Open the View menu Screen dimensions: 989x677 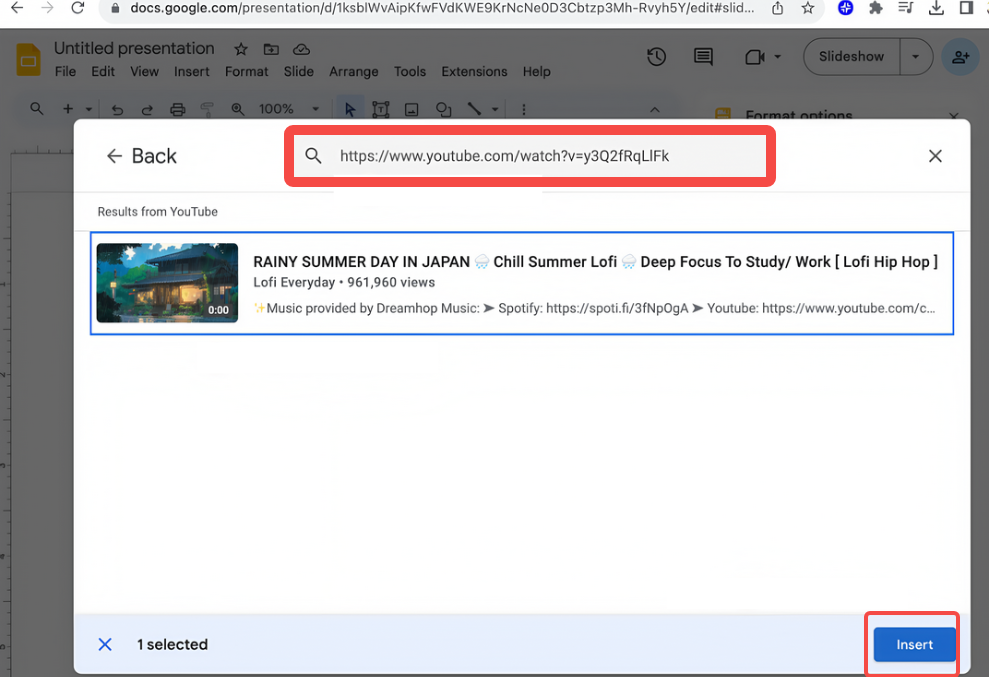pyautogui.click(x=144, y=71)
